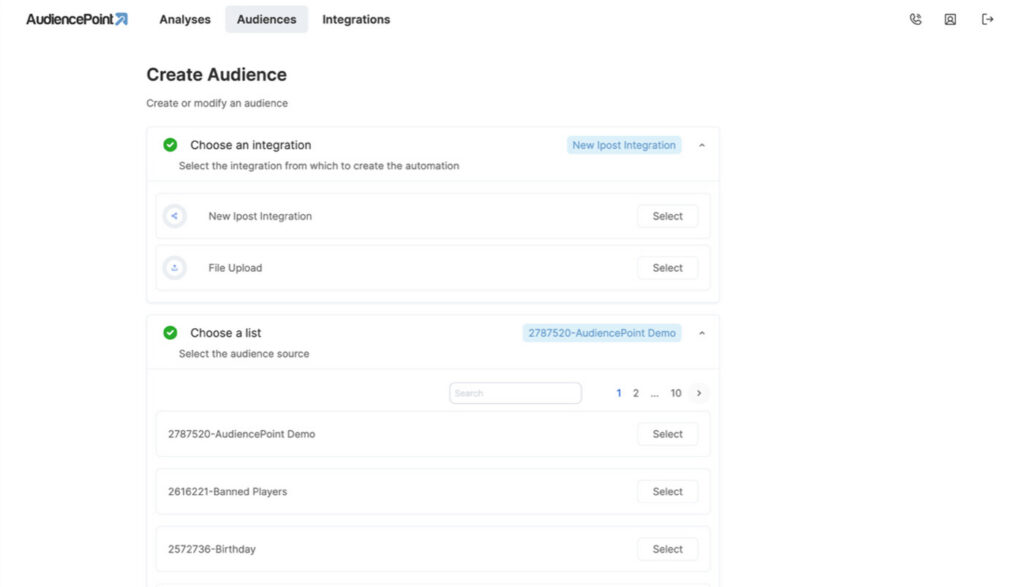Collapse the Choose a list section
The image size is (1024, 587).
tap(702, 333)
